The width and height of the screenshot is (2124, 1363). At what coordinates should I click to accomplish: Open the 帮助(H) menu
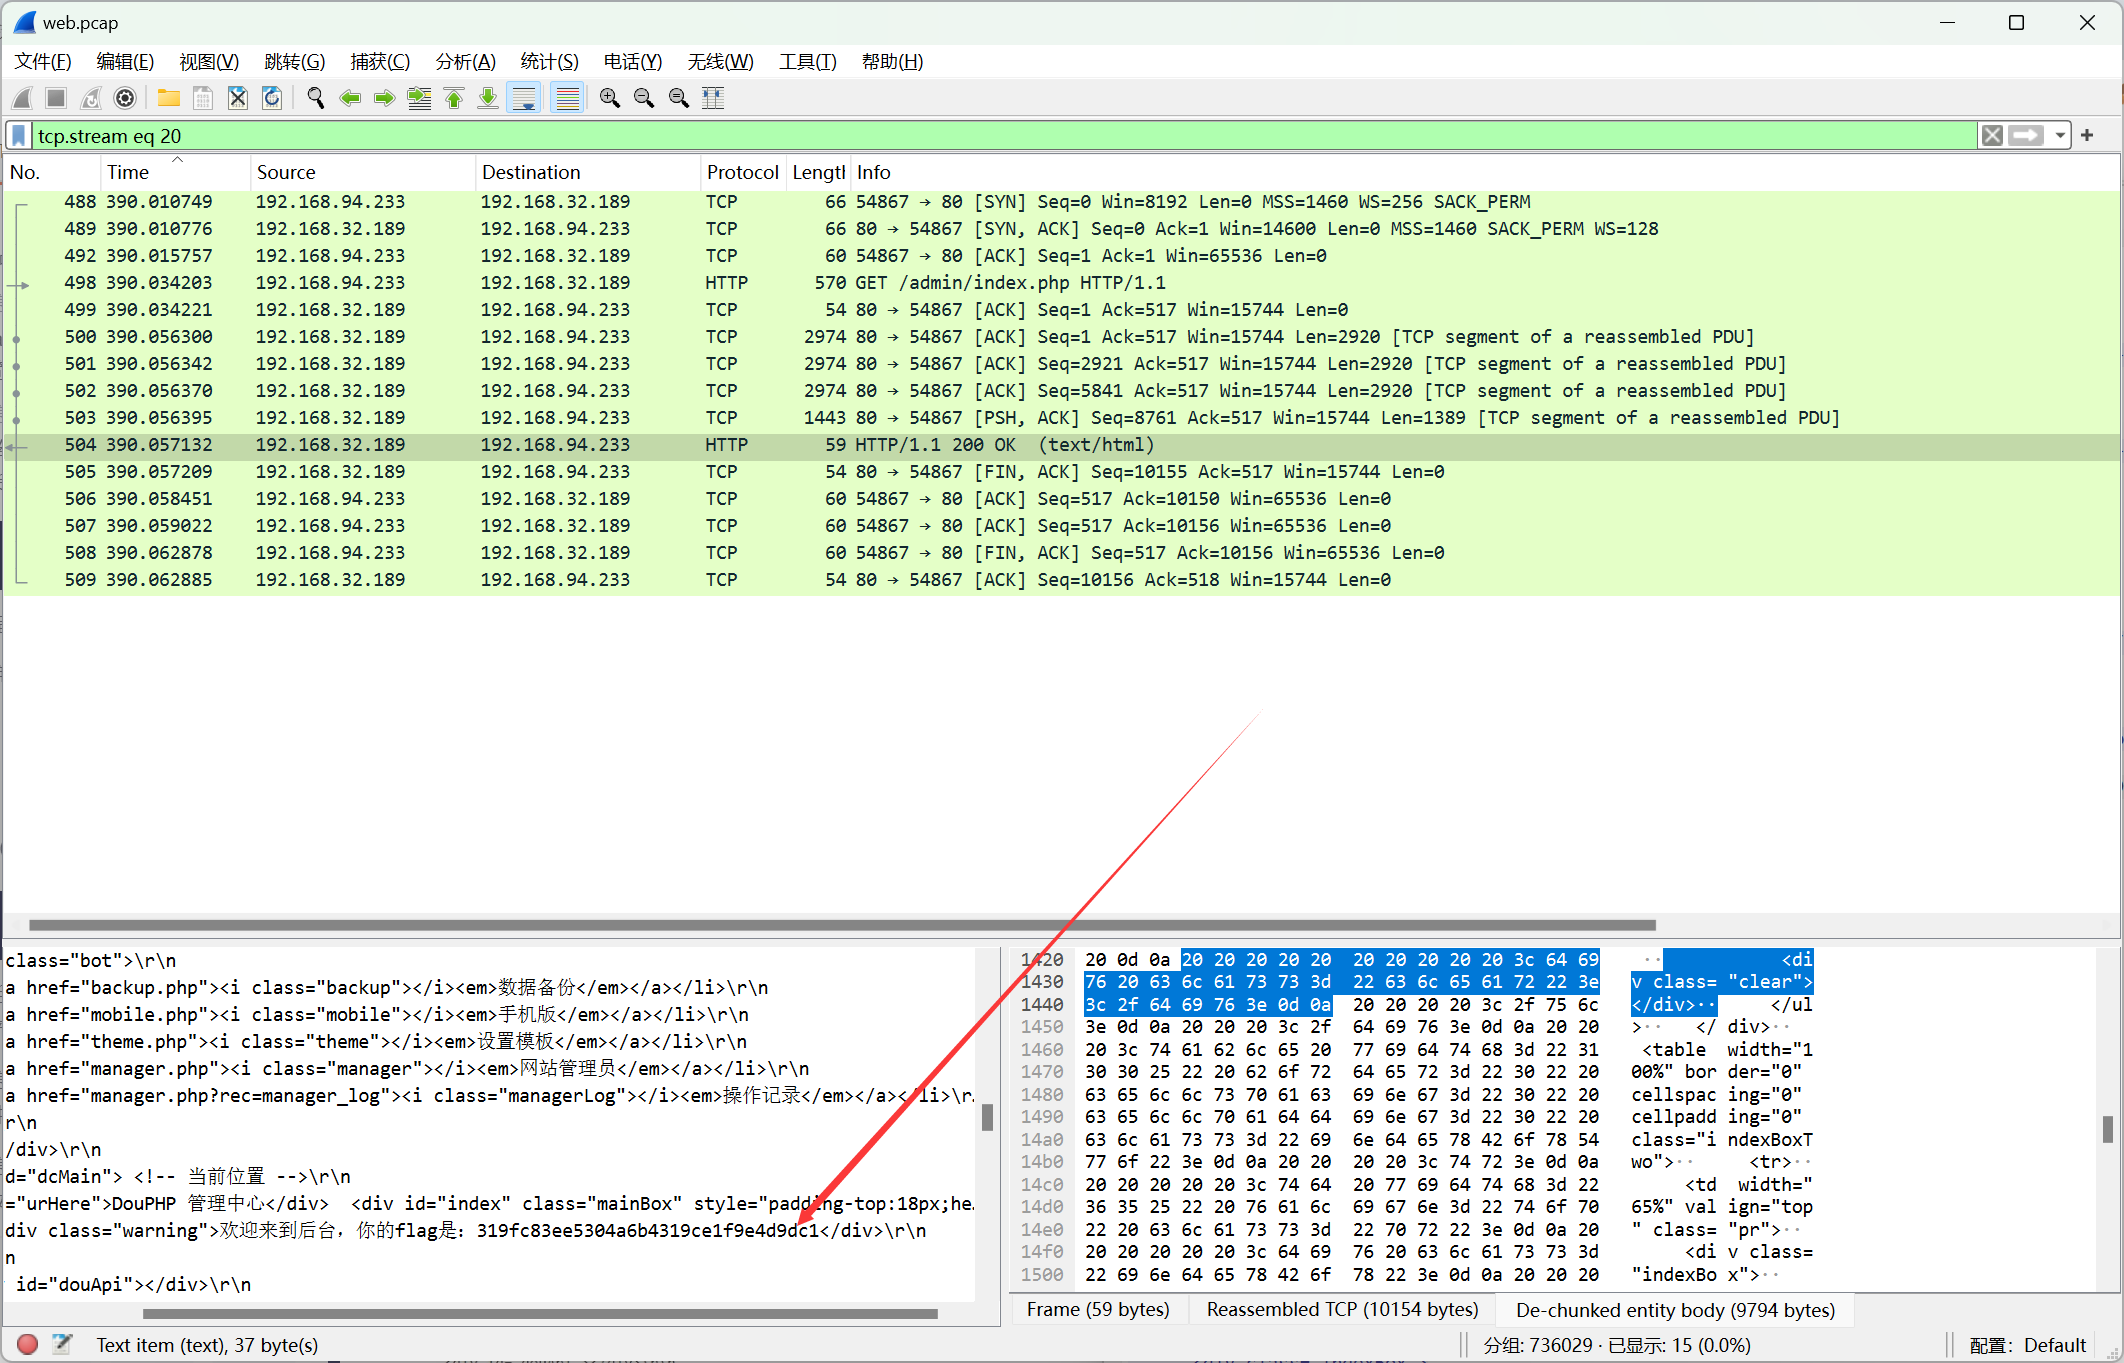[892, 62]
